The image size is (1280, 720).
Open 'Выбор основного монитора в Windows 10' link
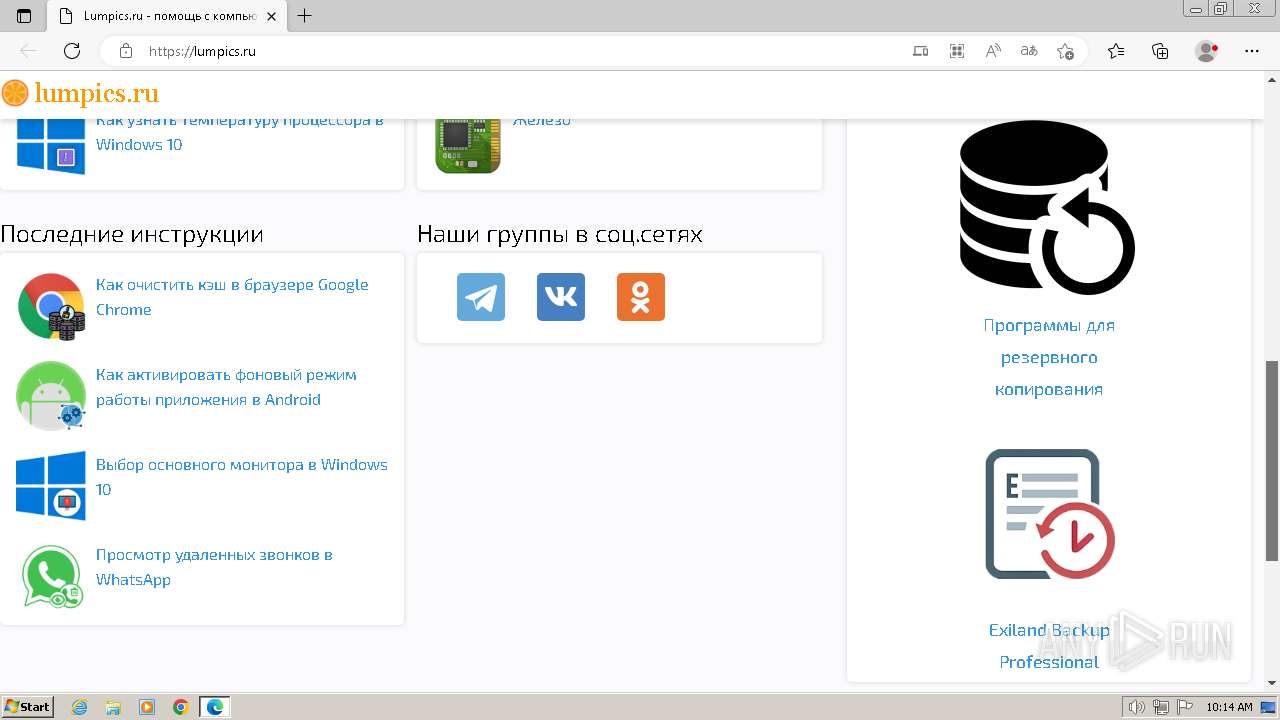242,477
